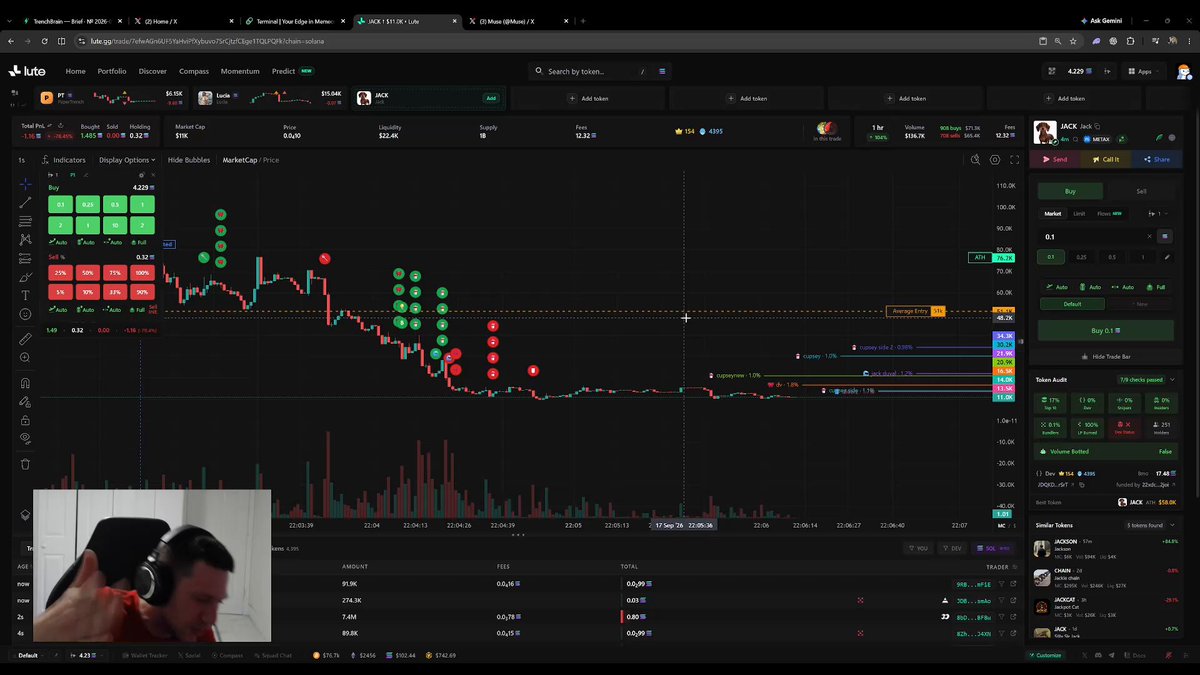1200x675 pixels.
Task: Expand the Apps dropdown
Action: click(1144, 71)
